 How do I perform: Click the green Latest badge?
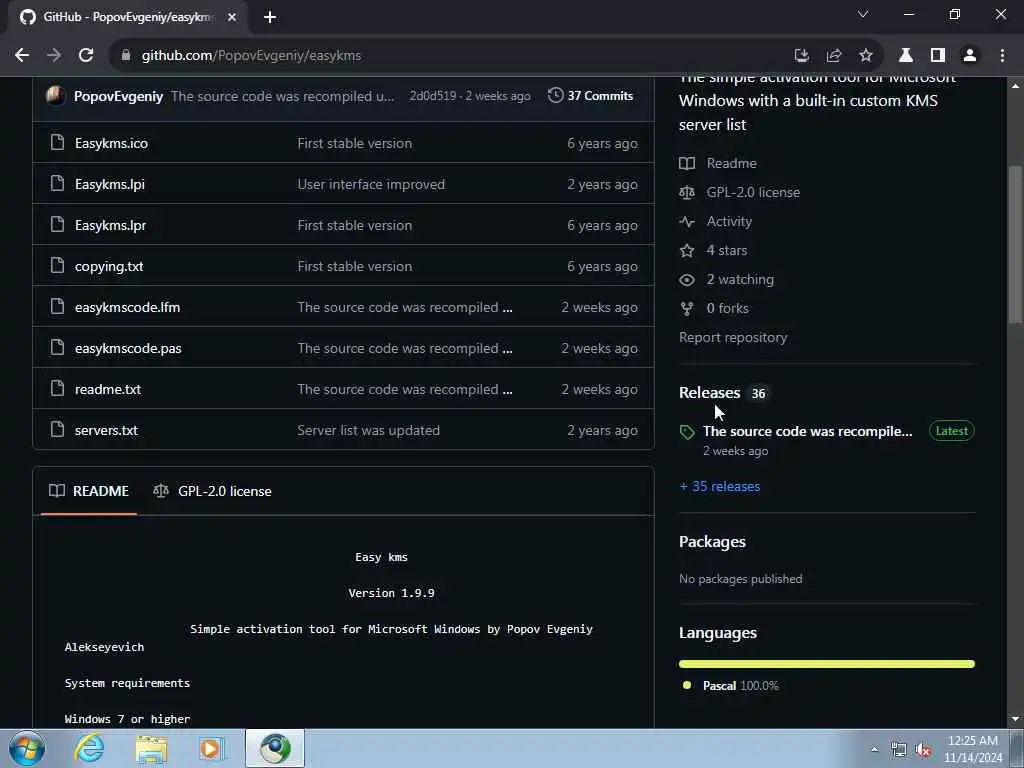pos(952,430)
